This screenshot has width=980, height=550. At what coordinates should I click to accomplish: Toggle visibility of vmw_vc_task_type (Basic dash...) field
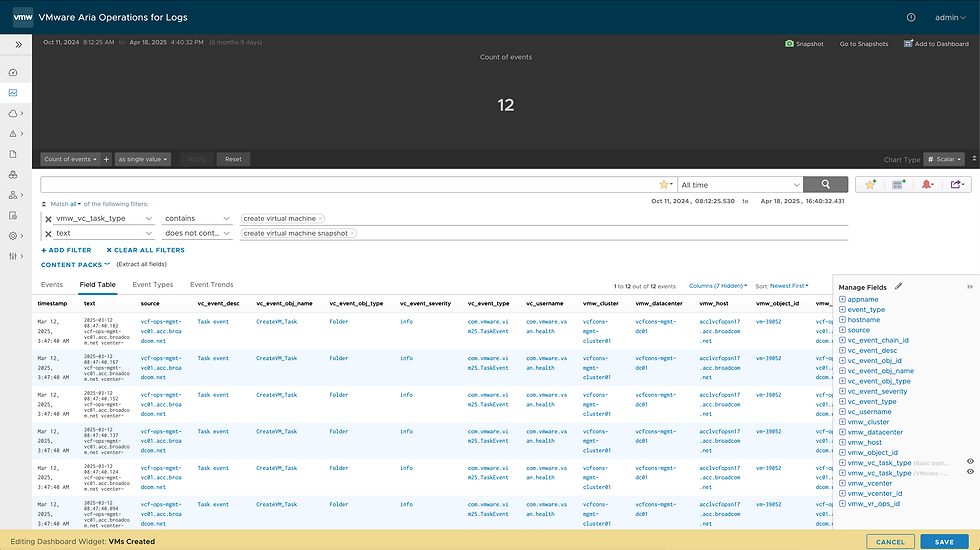point(970,462)
